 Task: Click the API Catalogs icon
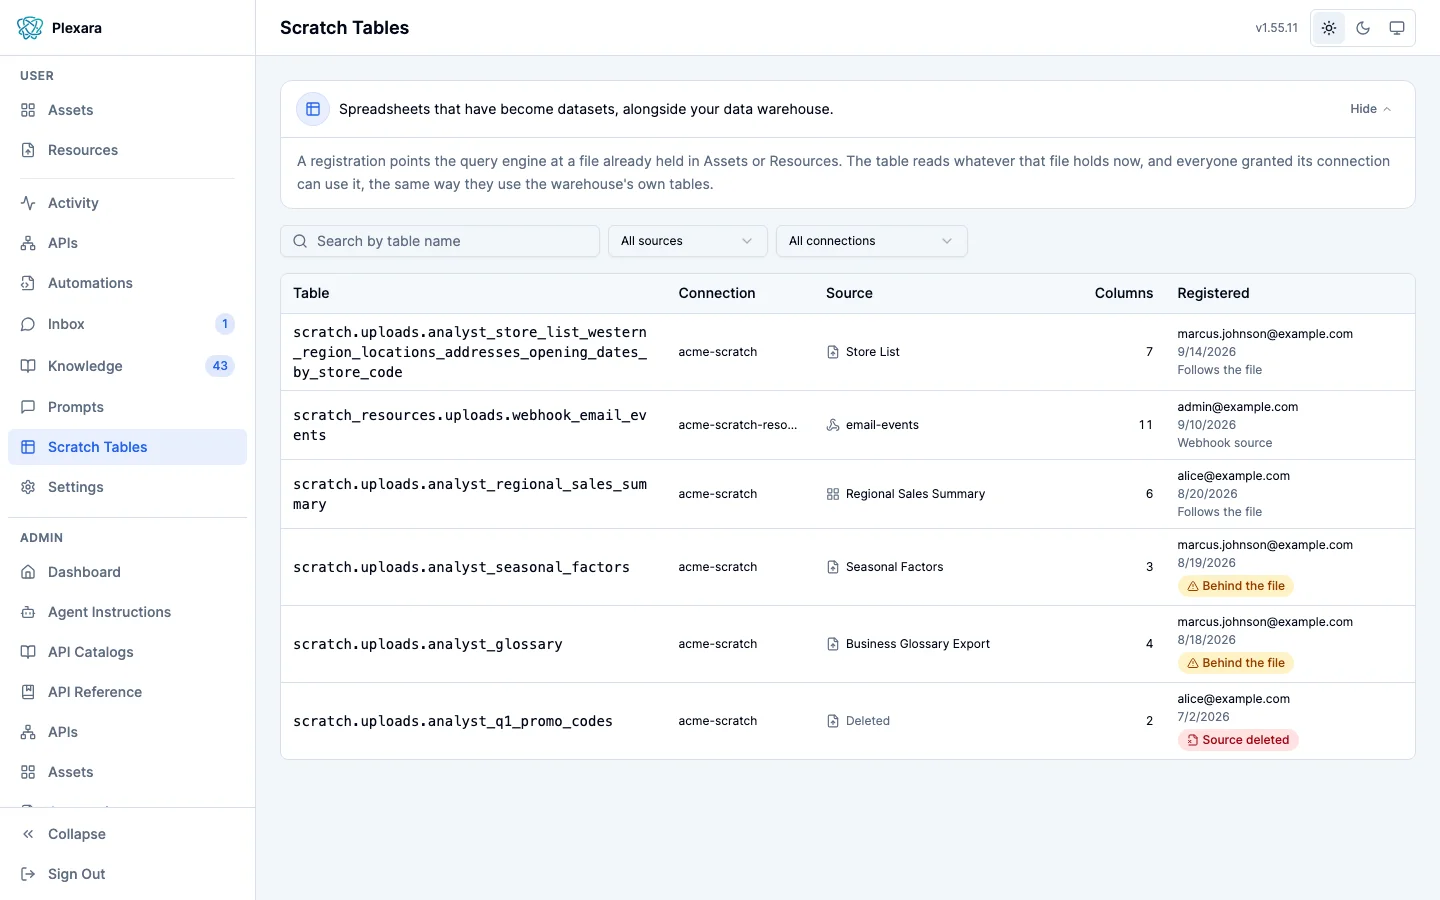point(28,652)
